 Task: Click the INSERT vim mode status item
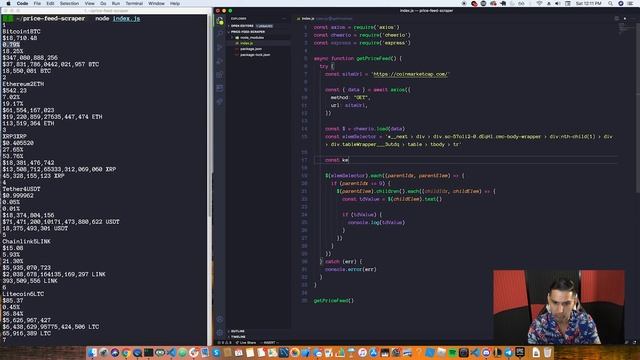269,342
